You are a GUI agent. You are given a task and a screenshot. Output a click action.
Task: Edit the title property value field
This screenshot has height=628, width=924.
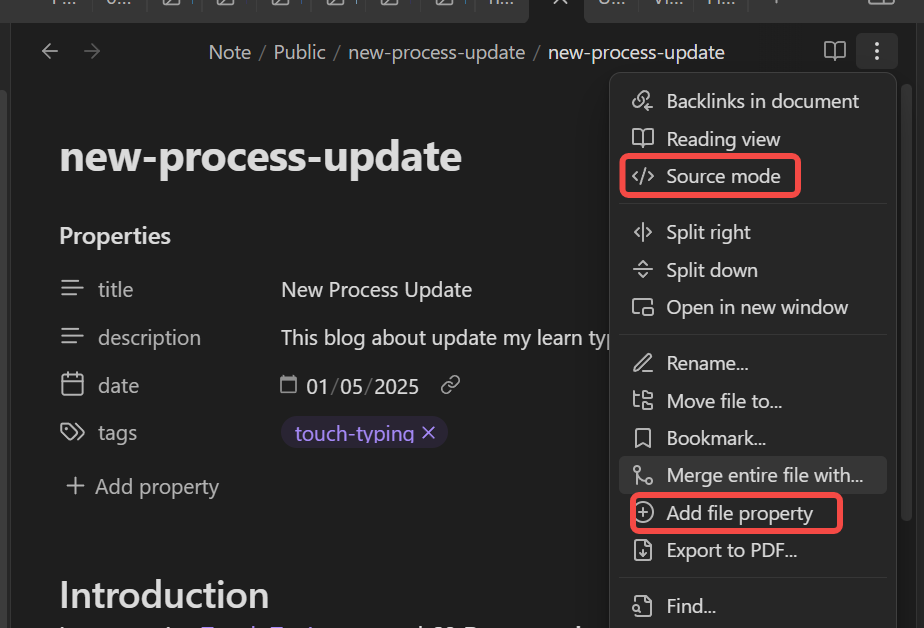click(376, 290)
